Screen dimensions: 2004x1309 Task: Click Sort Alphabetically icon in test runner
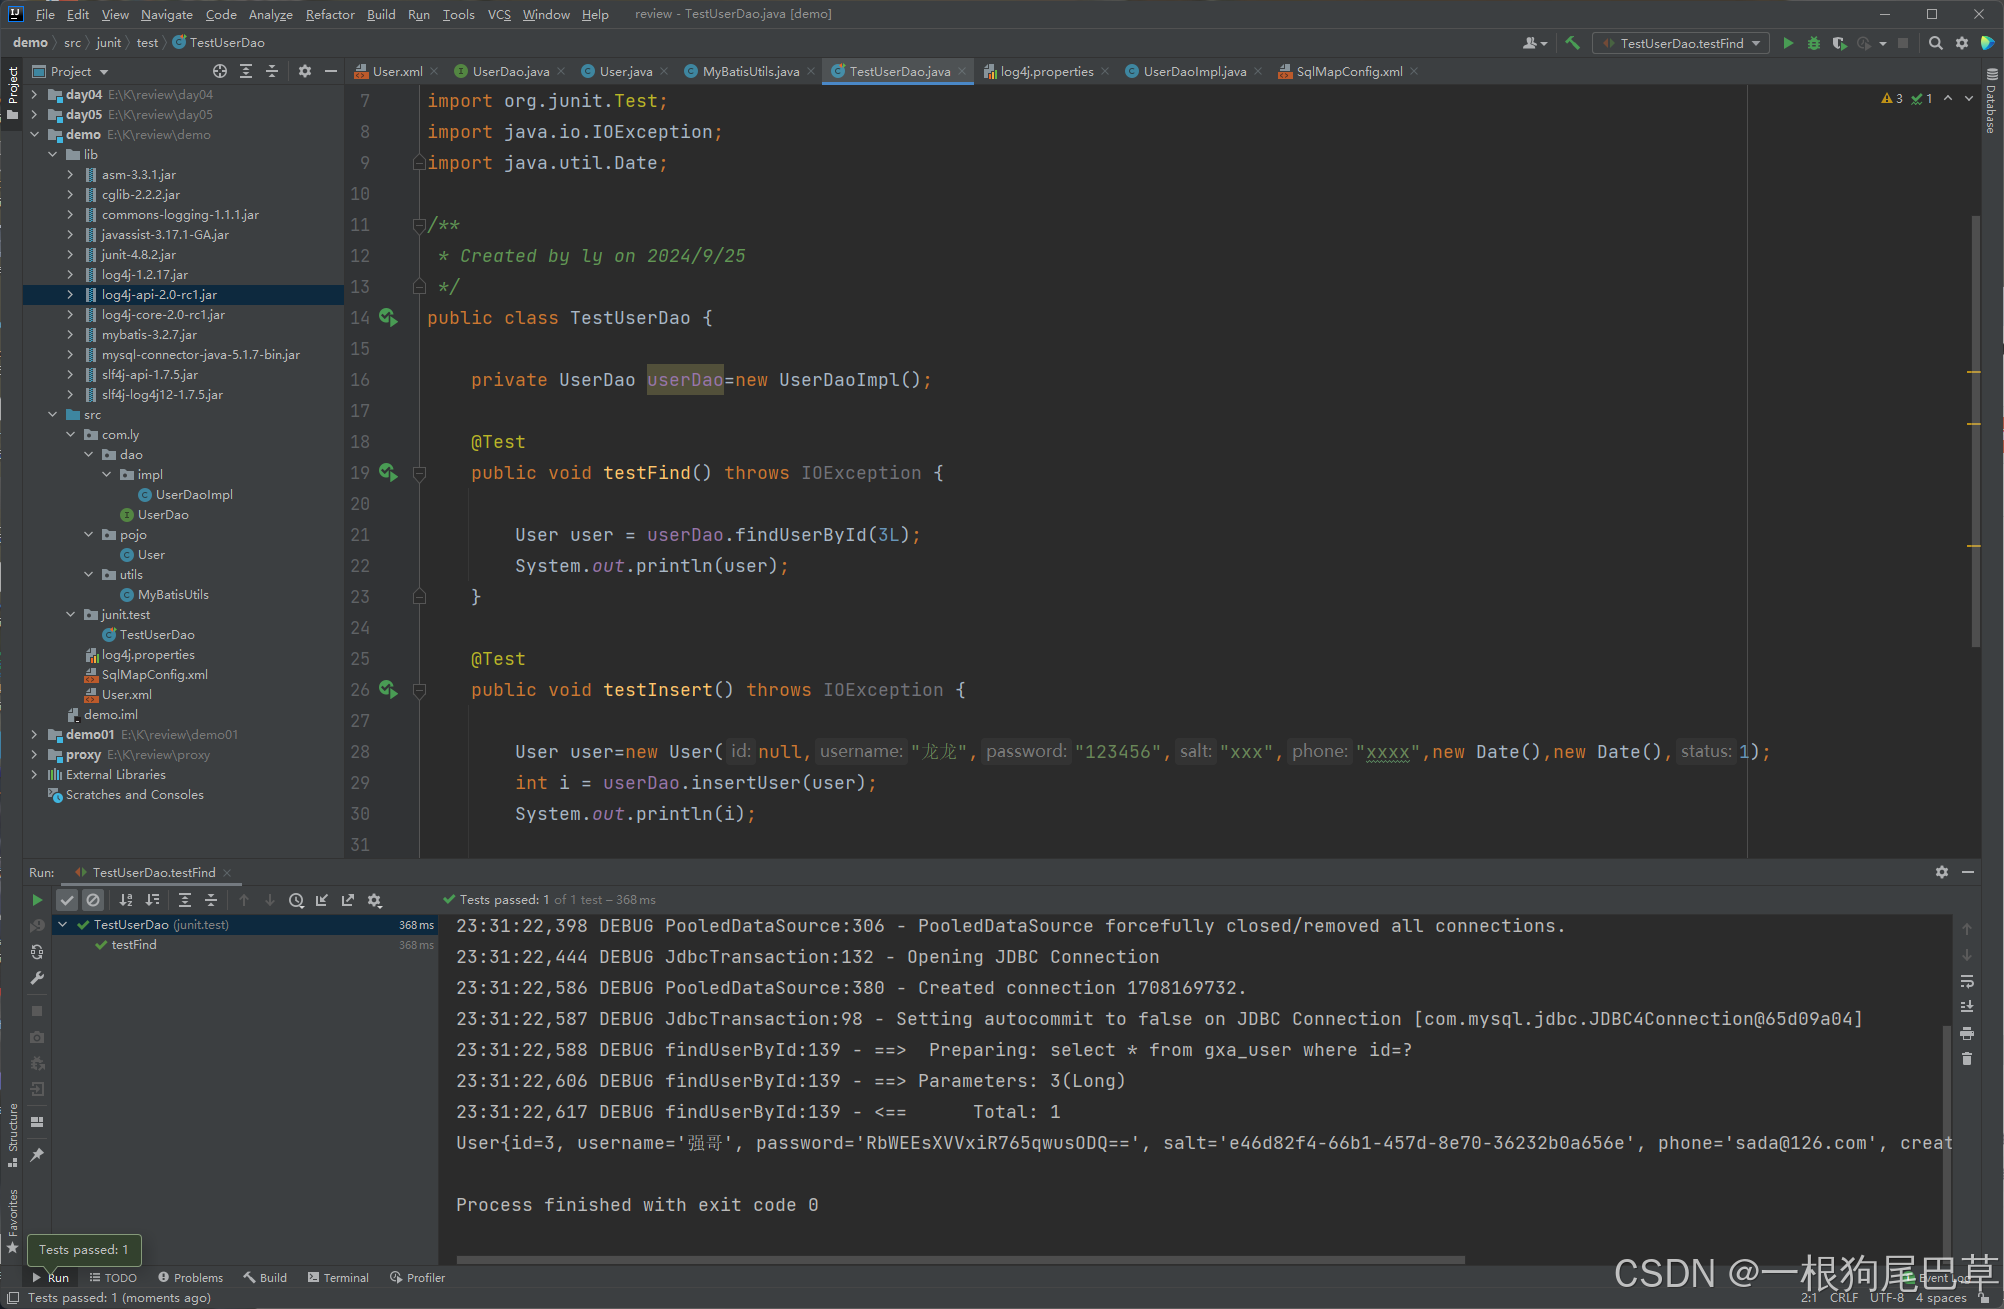click(x=126, y=900)
